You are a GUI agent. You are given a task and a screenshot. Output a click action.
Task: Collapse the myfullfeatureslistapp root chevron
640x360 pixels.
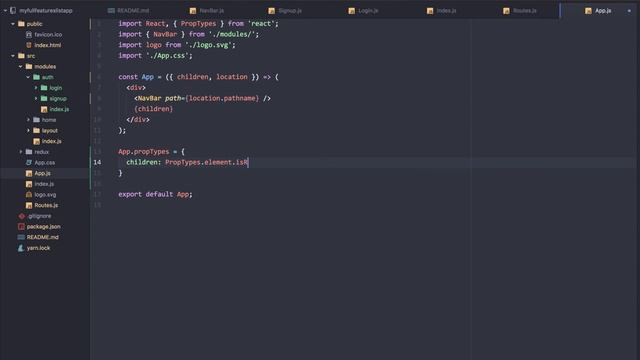coord(5,11)
